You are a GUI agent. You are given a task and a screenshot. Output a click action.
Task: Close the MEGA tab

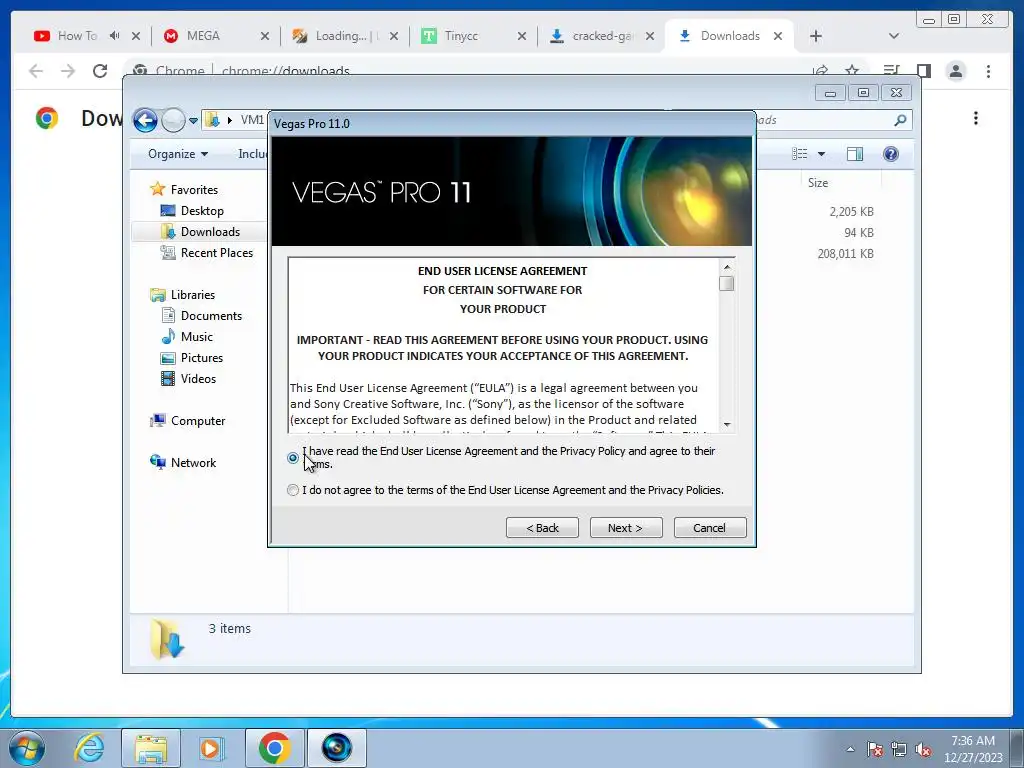[264, 36]
